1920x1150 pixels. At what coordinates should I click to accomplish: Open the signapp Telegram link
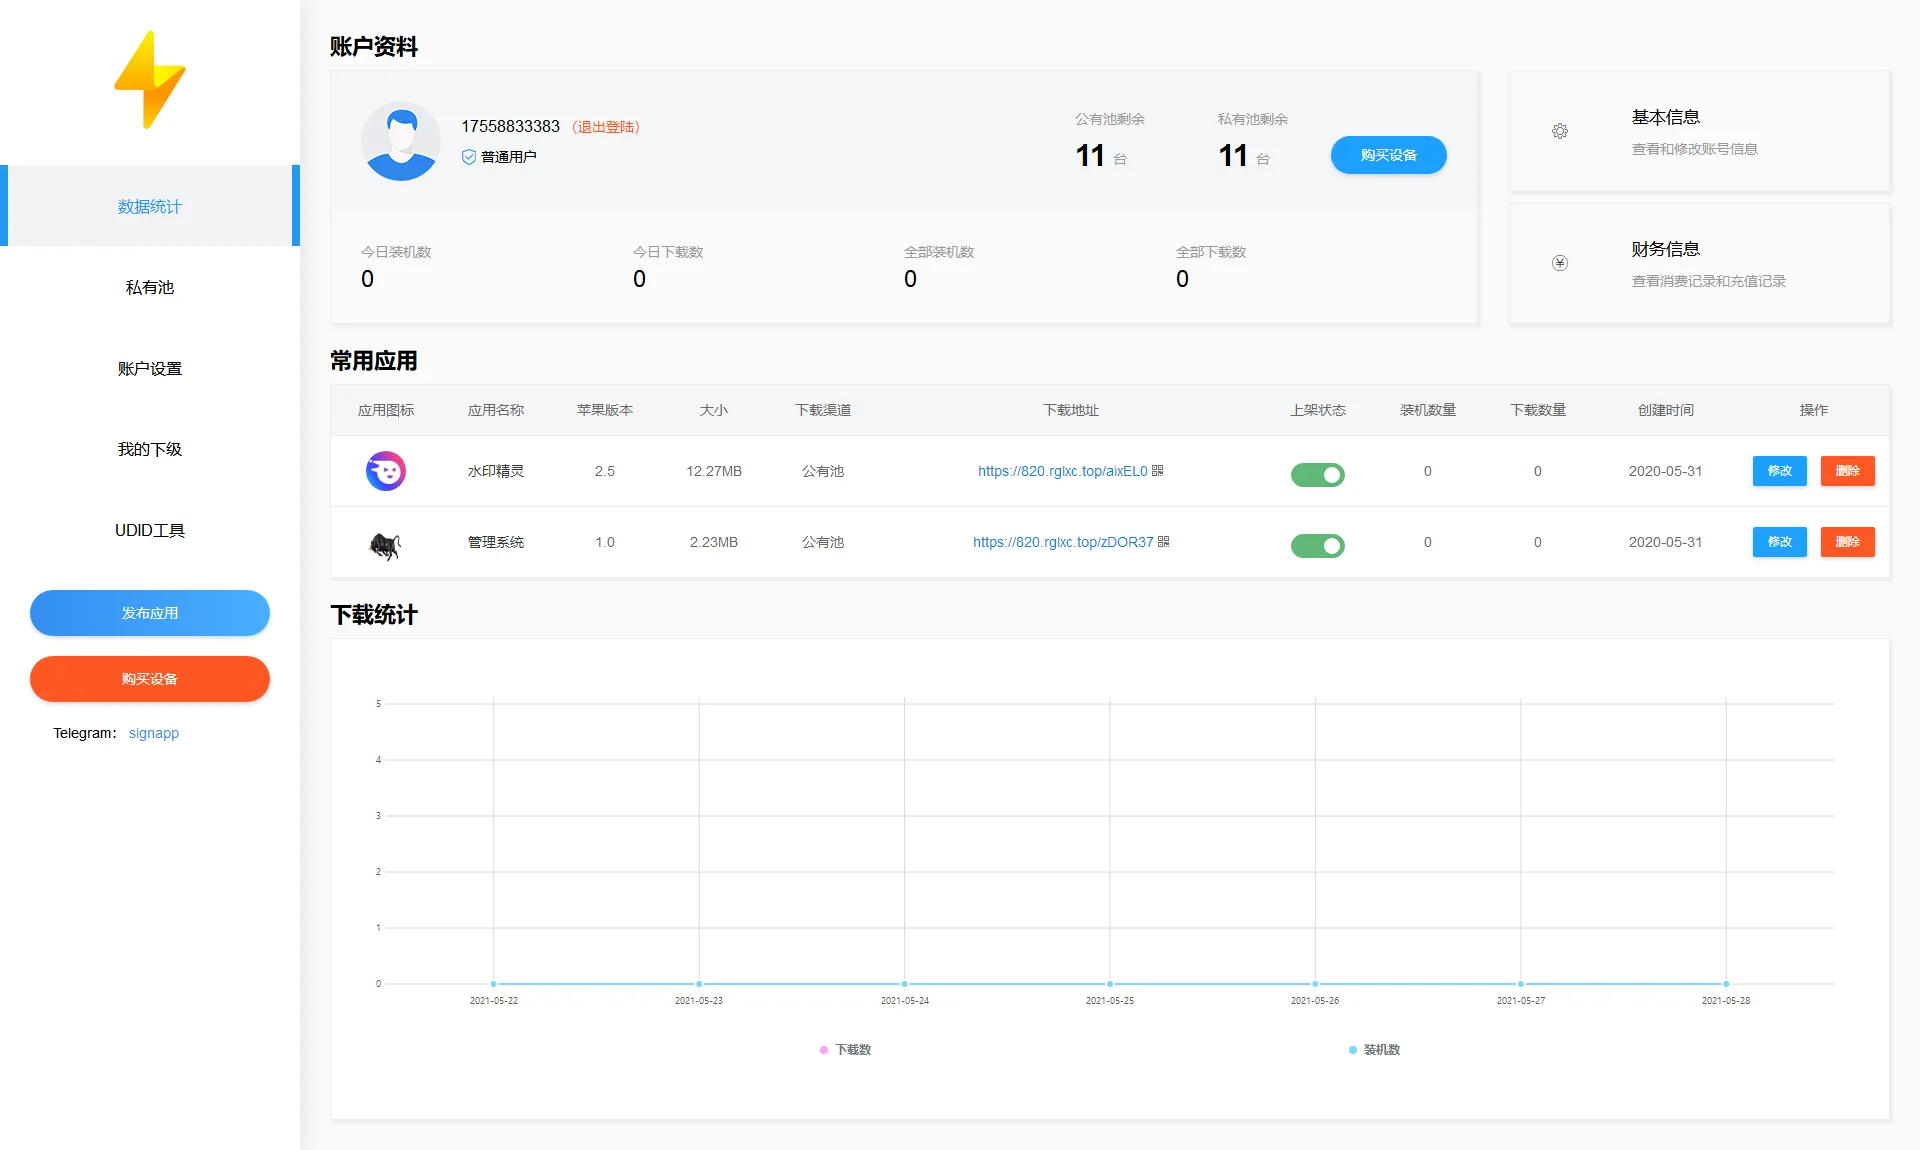[153, 733]
